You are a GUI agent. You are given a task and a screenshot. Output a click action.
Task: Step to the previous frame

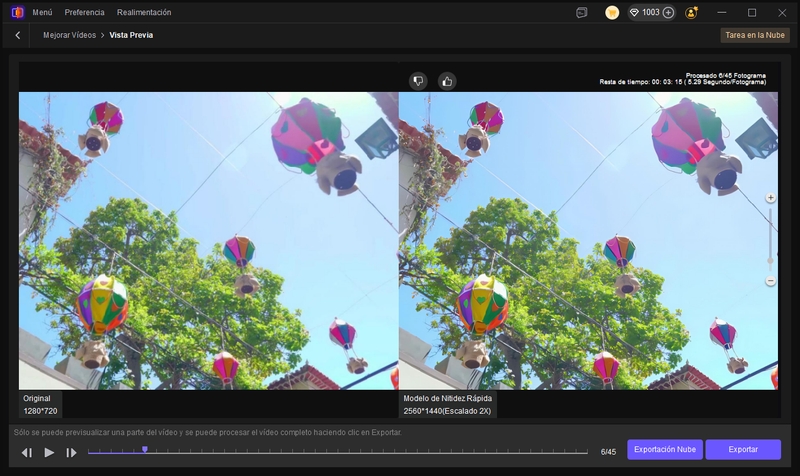[27, 452]
